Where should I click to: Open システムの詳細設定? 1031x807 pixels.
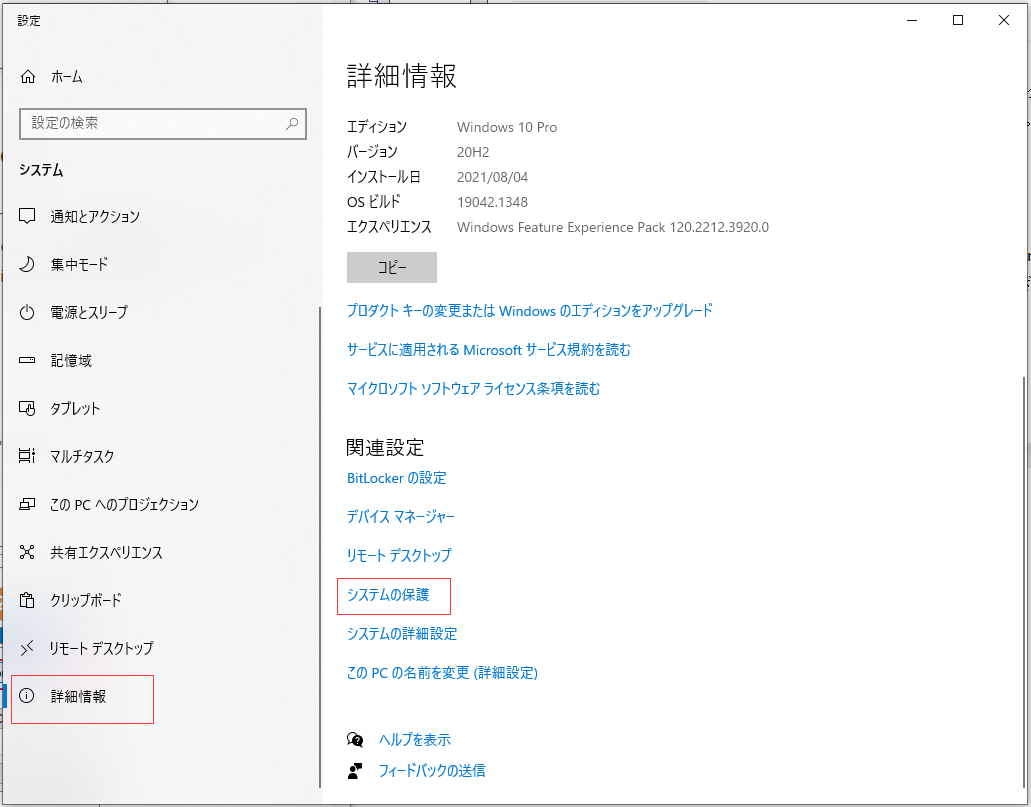pos(401,634)
